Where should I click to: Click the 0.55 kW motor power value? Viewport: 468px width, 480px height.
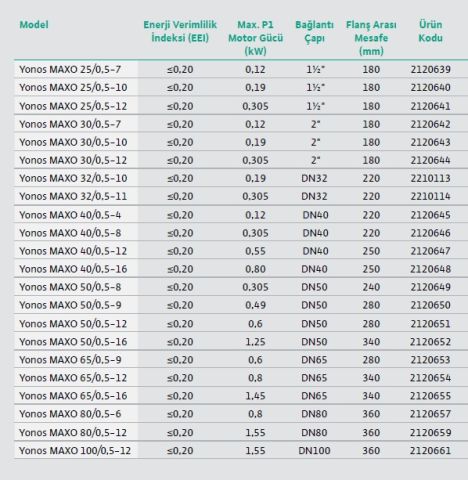coord(255,251)
